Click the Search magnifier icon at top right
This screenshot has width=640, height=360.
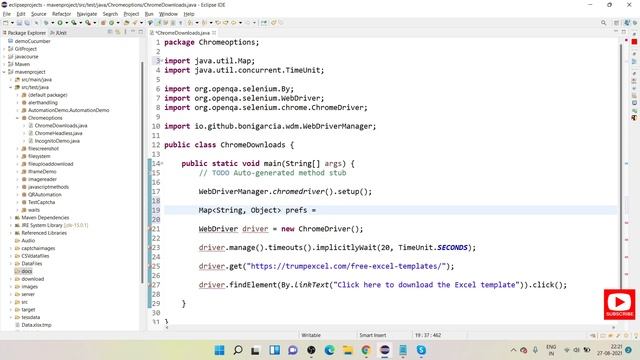click(x=603, y=23)
